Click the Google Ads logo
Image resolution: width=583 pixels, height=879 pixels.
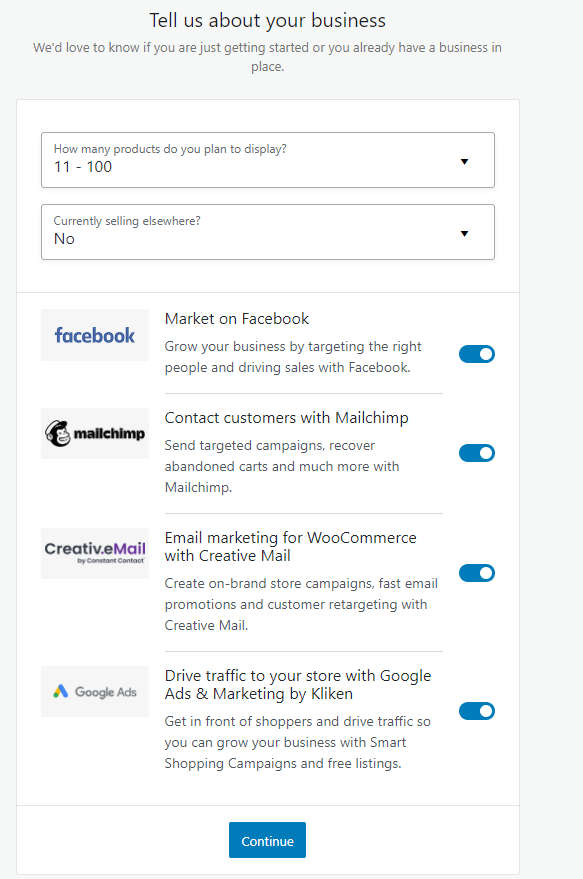(x=94, y=691)
